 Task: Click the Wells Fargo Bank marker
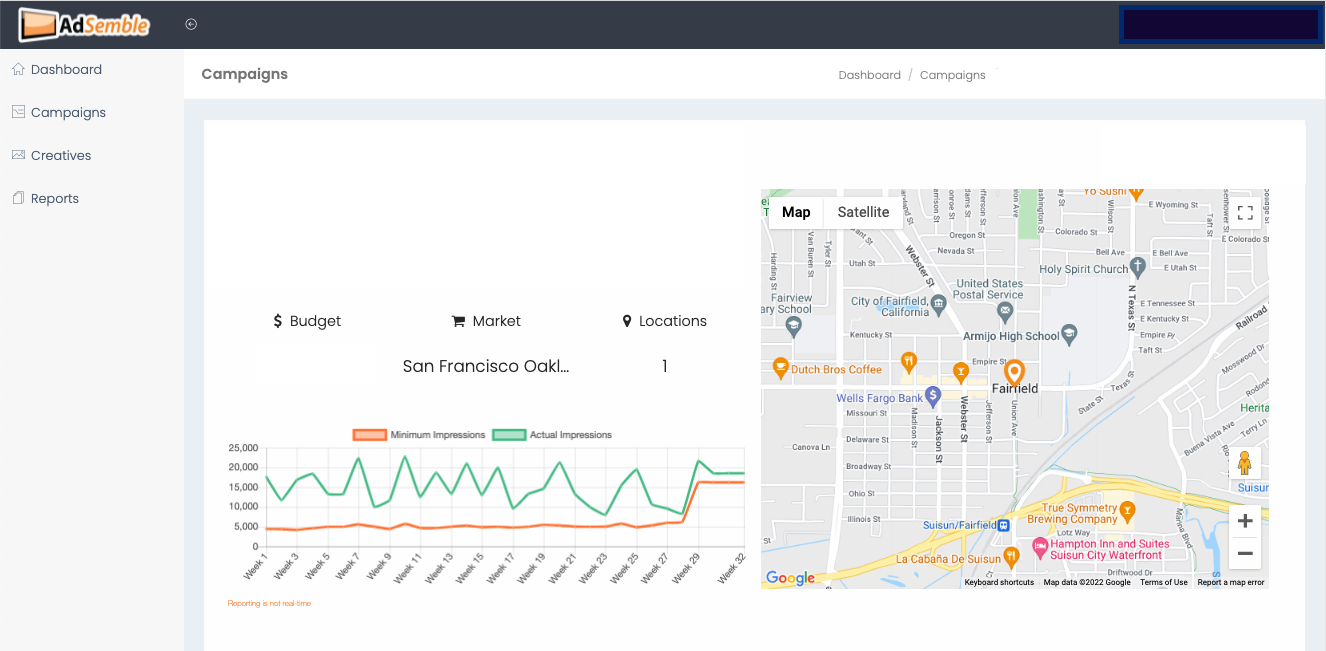[934, 397]
